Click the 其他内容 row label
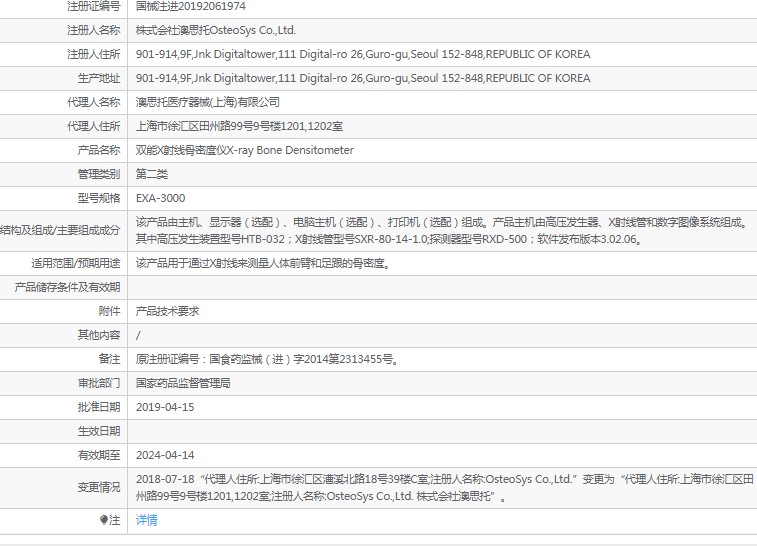 tap(98, 335)
